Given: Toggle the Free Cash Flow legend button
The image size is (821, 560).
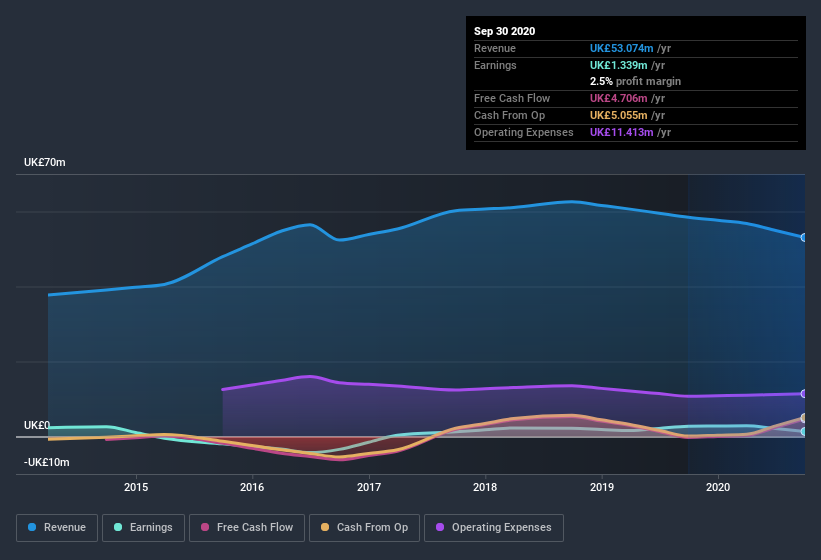Looking at the screenshot, I should [x=247, y=528].
